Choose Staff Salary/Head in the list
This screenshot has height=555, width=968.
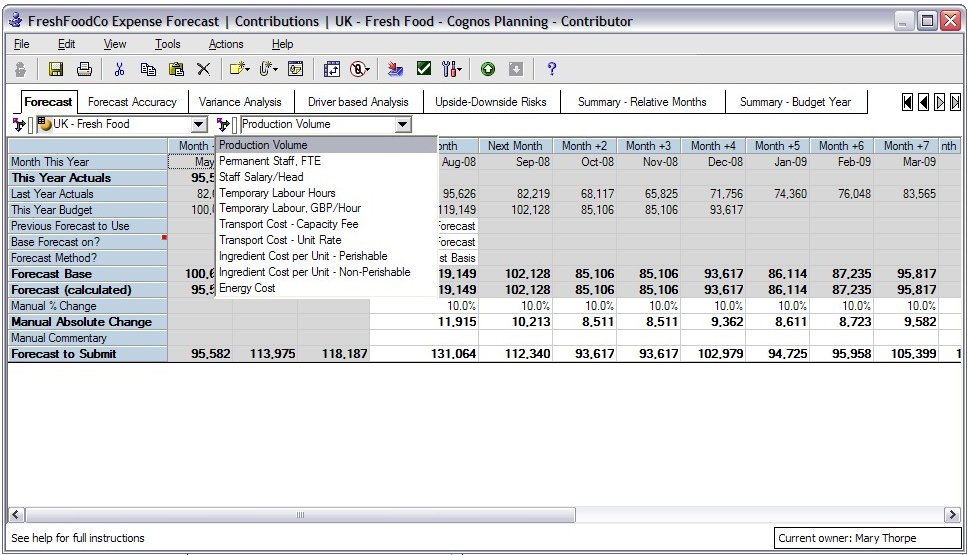tap(260, 177)
